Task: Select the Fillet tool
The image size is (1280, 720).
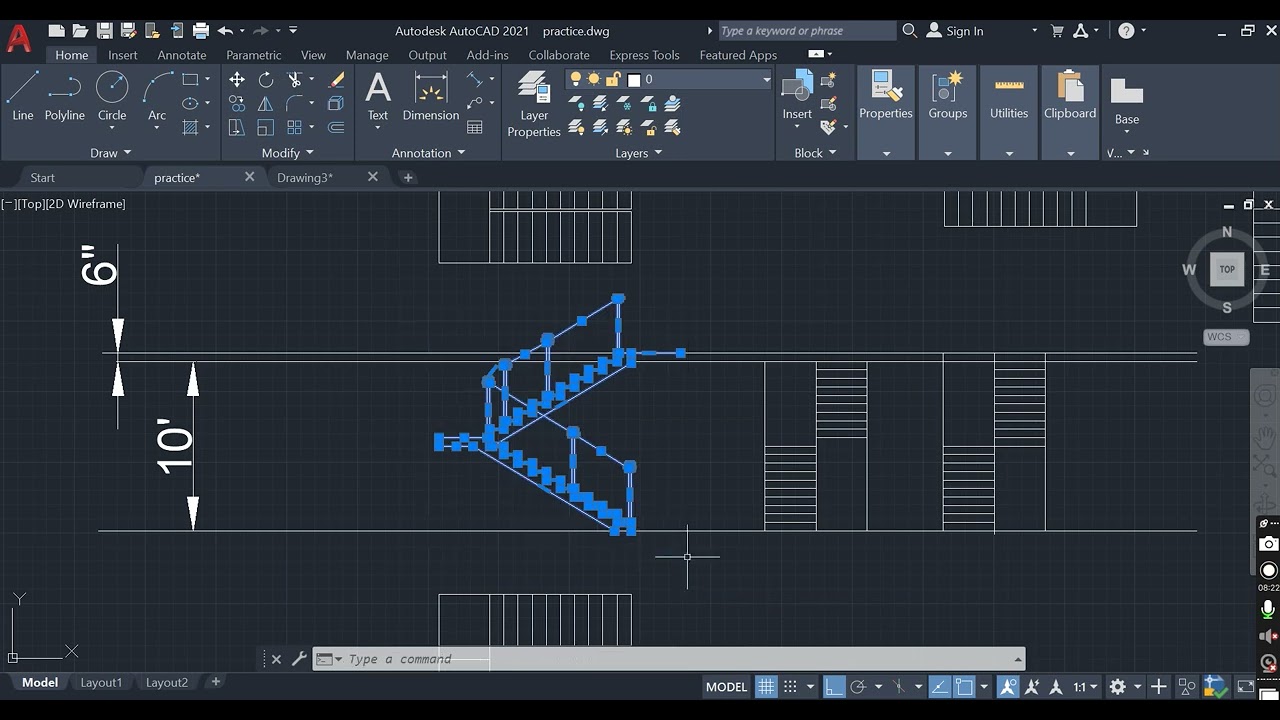Action: (x=294, y=103)
